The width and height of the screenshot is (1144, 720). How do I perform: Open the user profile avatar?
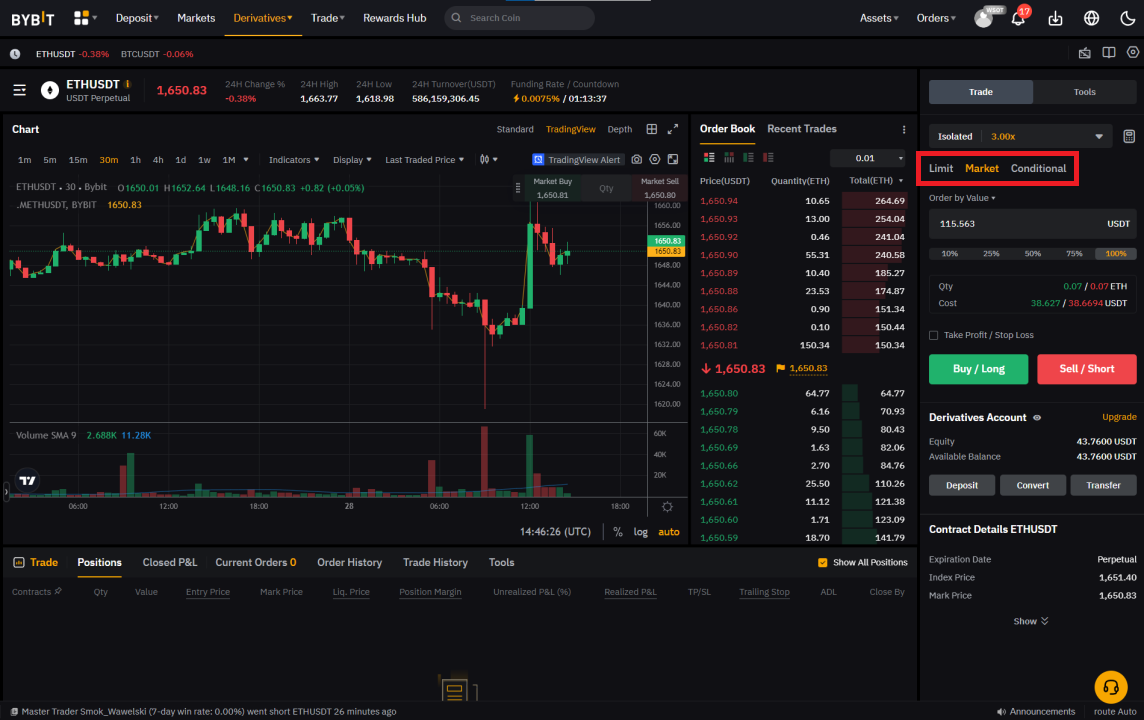tap(983, 18)
